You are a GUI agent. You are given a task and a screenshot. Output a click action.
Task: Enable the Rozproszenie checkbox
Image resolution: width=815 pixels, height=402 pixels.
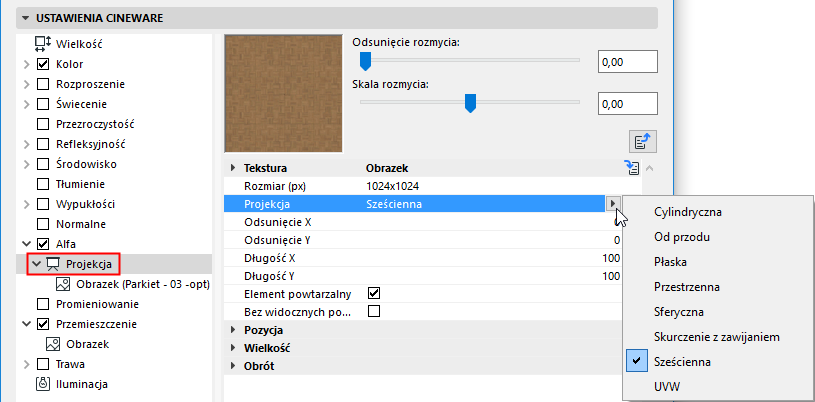click(x=43, y=84)
